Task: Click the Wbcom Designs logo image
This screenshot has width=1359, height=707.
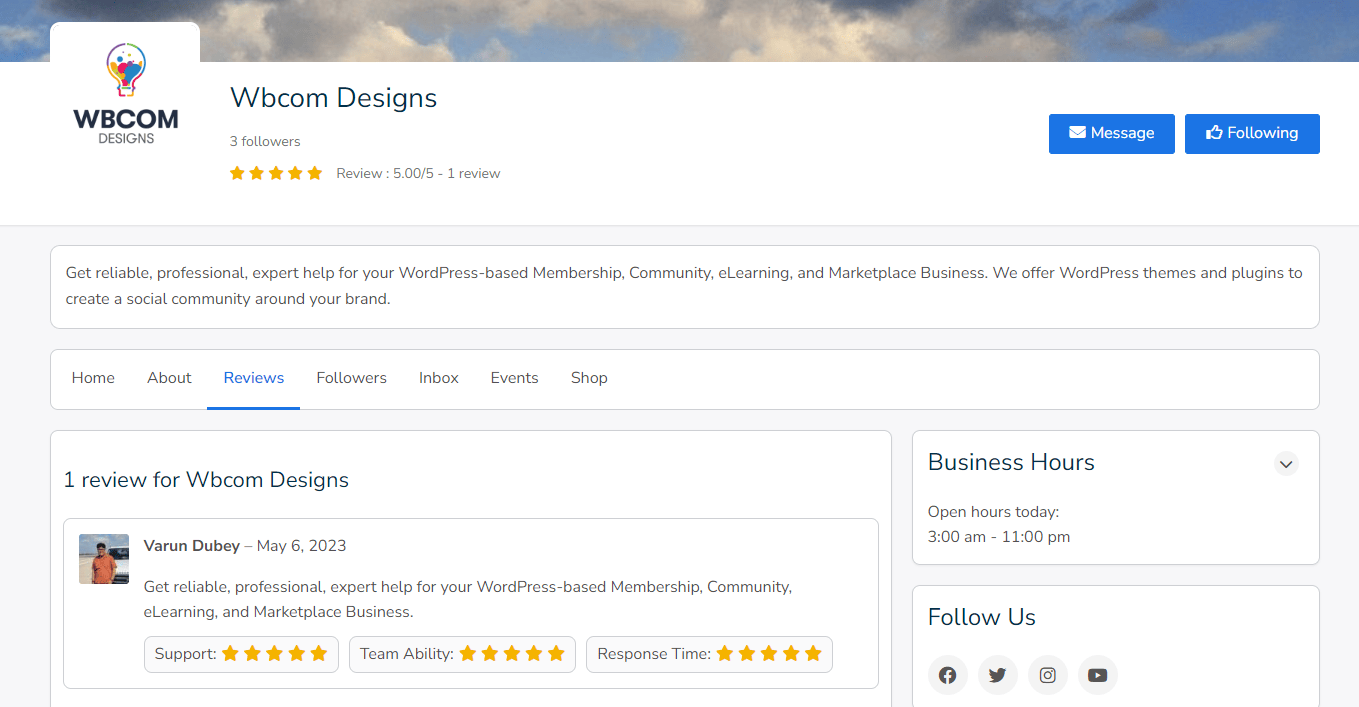Action: point(125,97)
